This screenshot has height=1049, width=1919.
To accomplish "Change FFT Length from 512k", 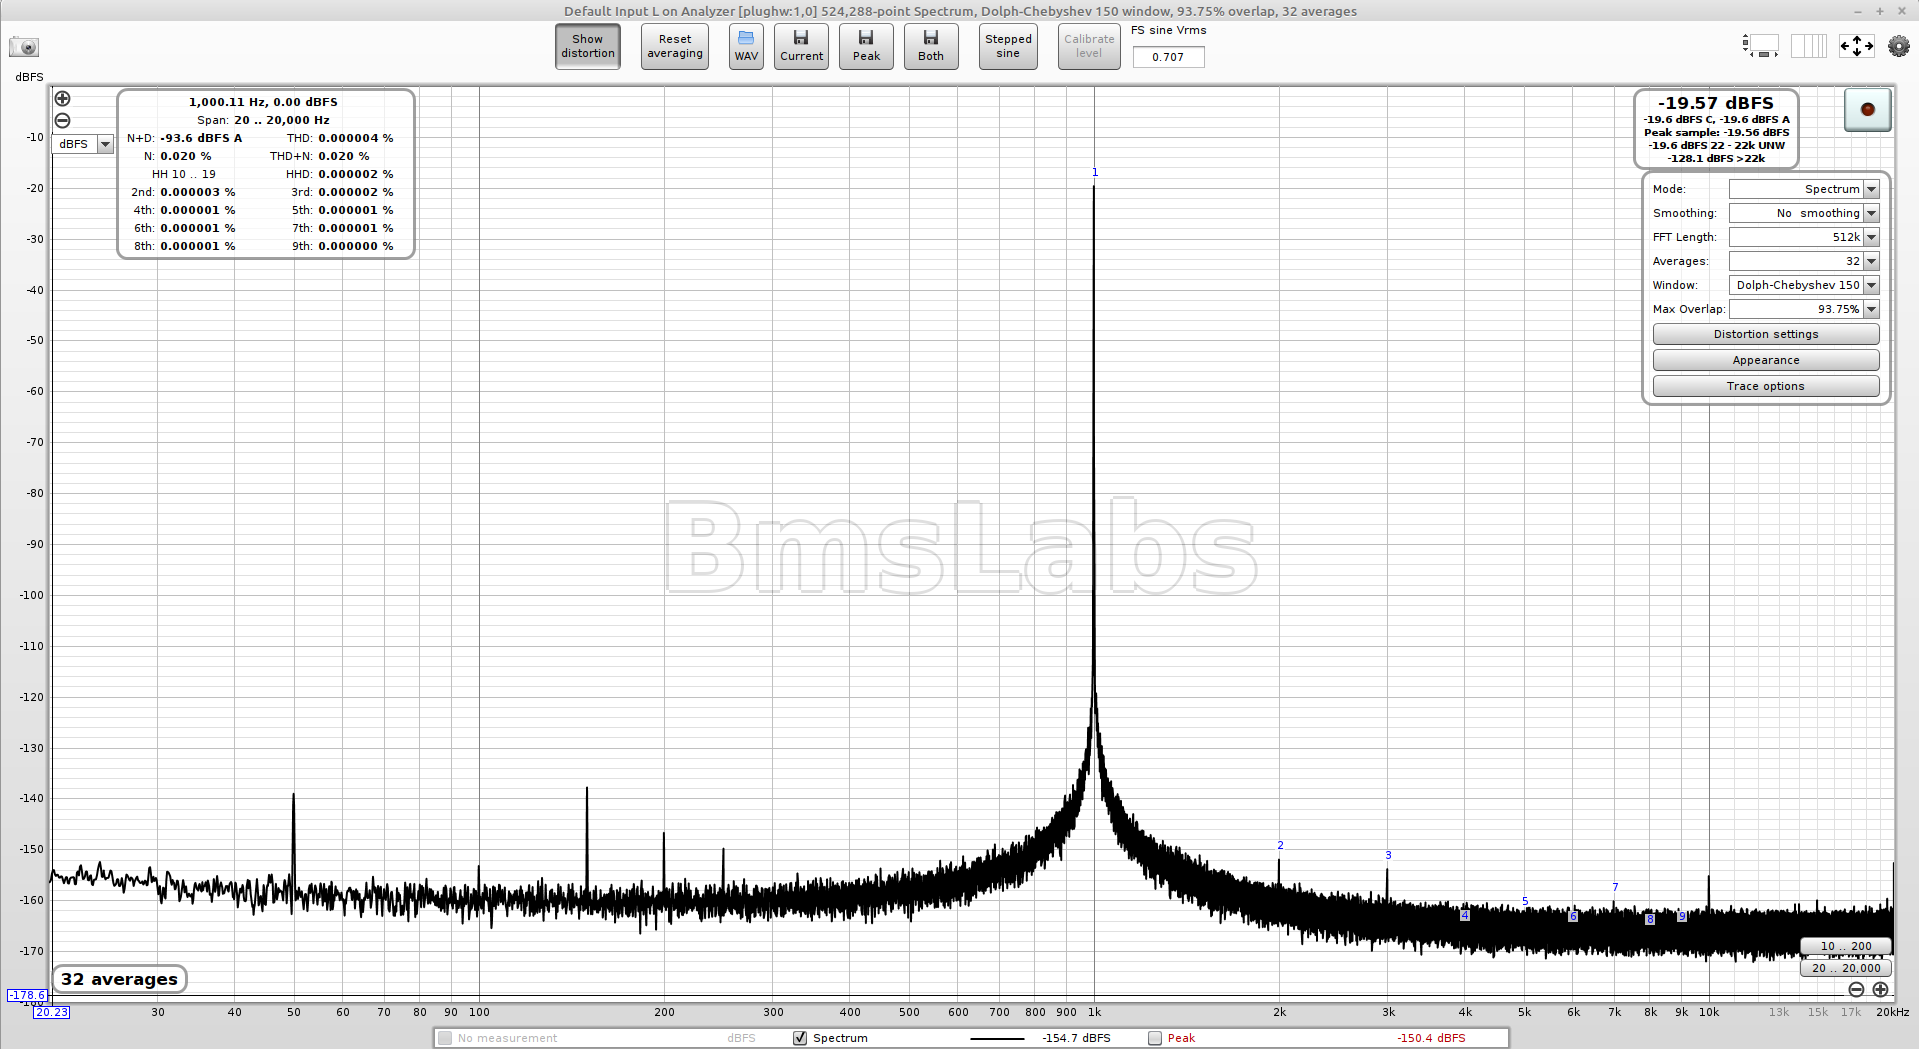I will point(1804,237).
